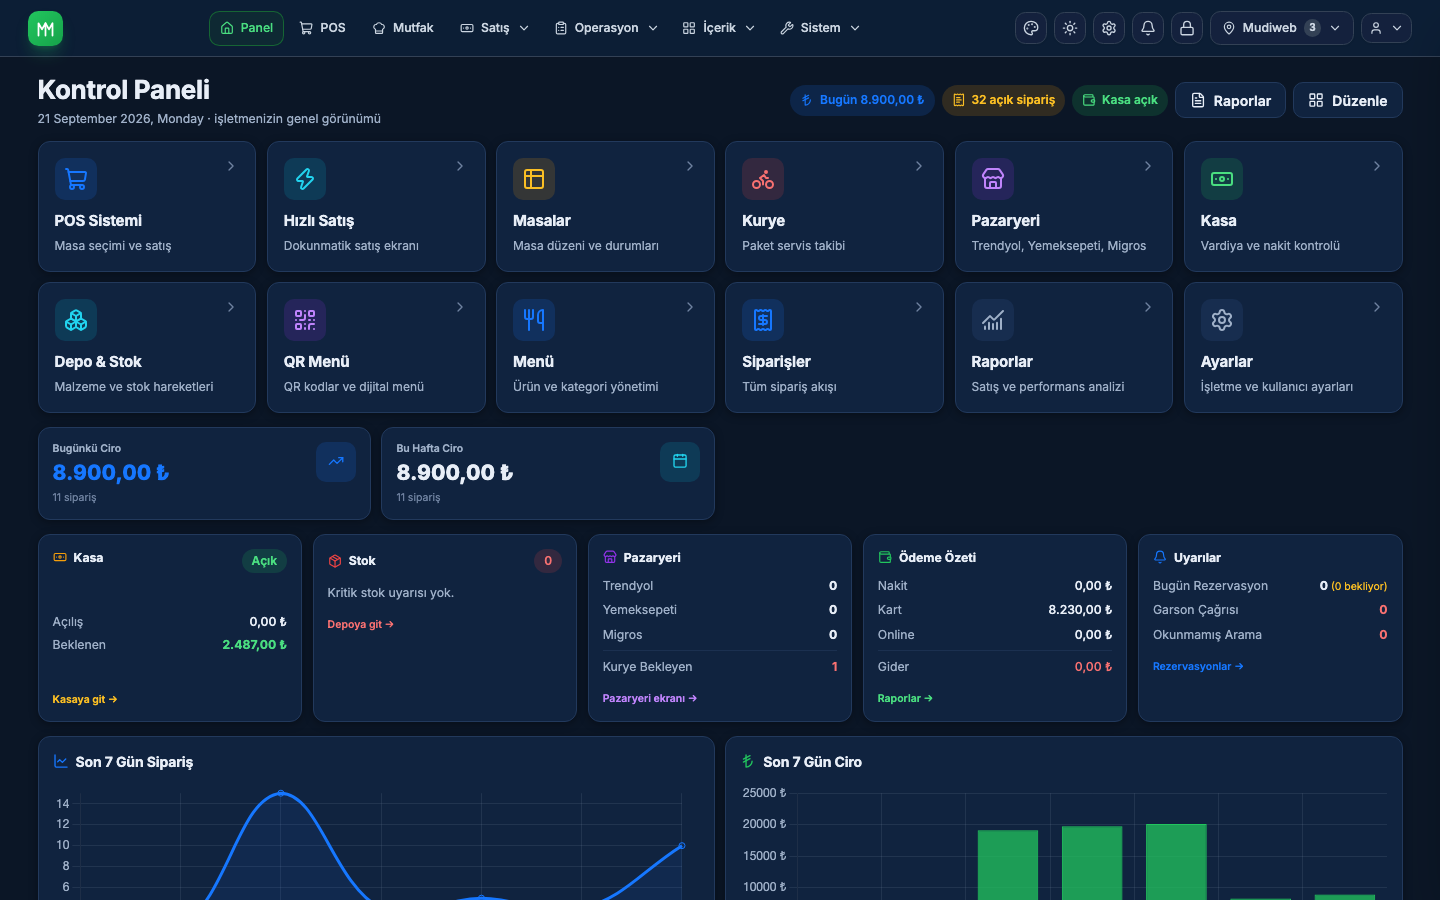
Task: Open the Menü fork and knife icon
Action: [534, 320]
